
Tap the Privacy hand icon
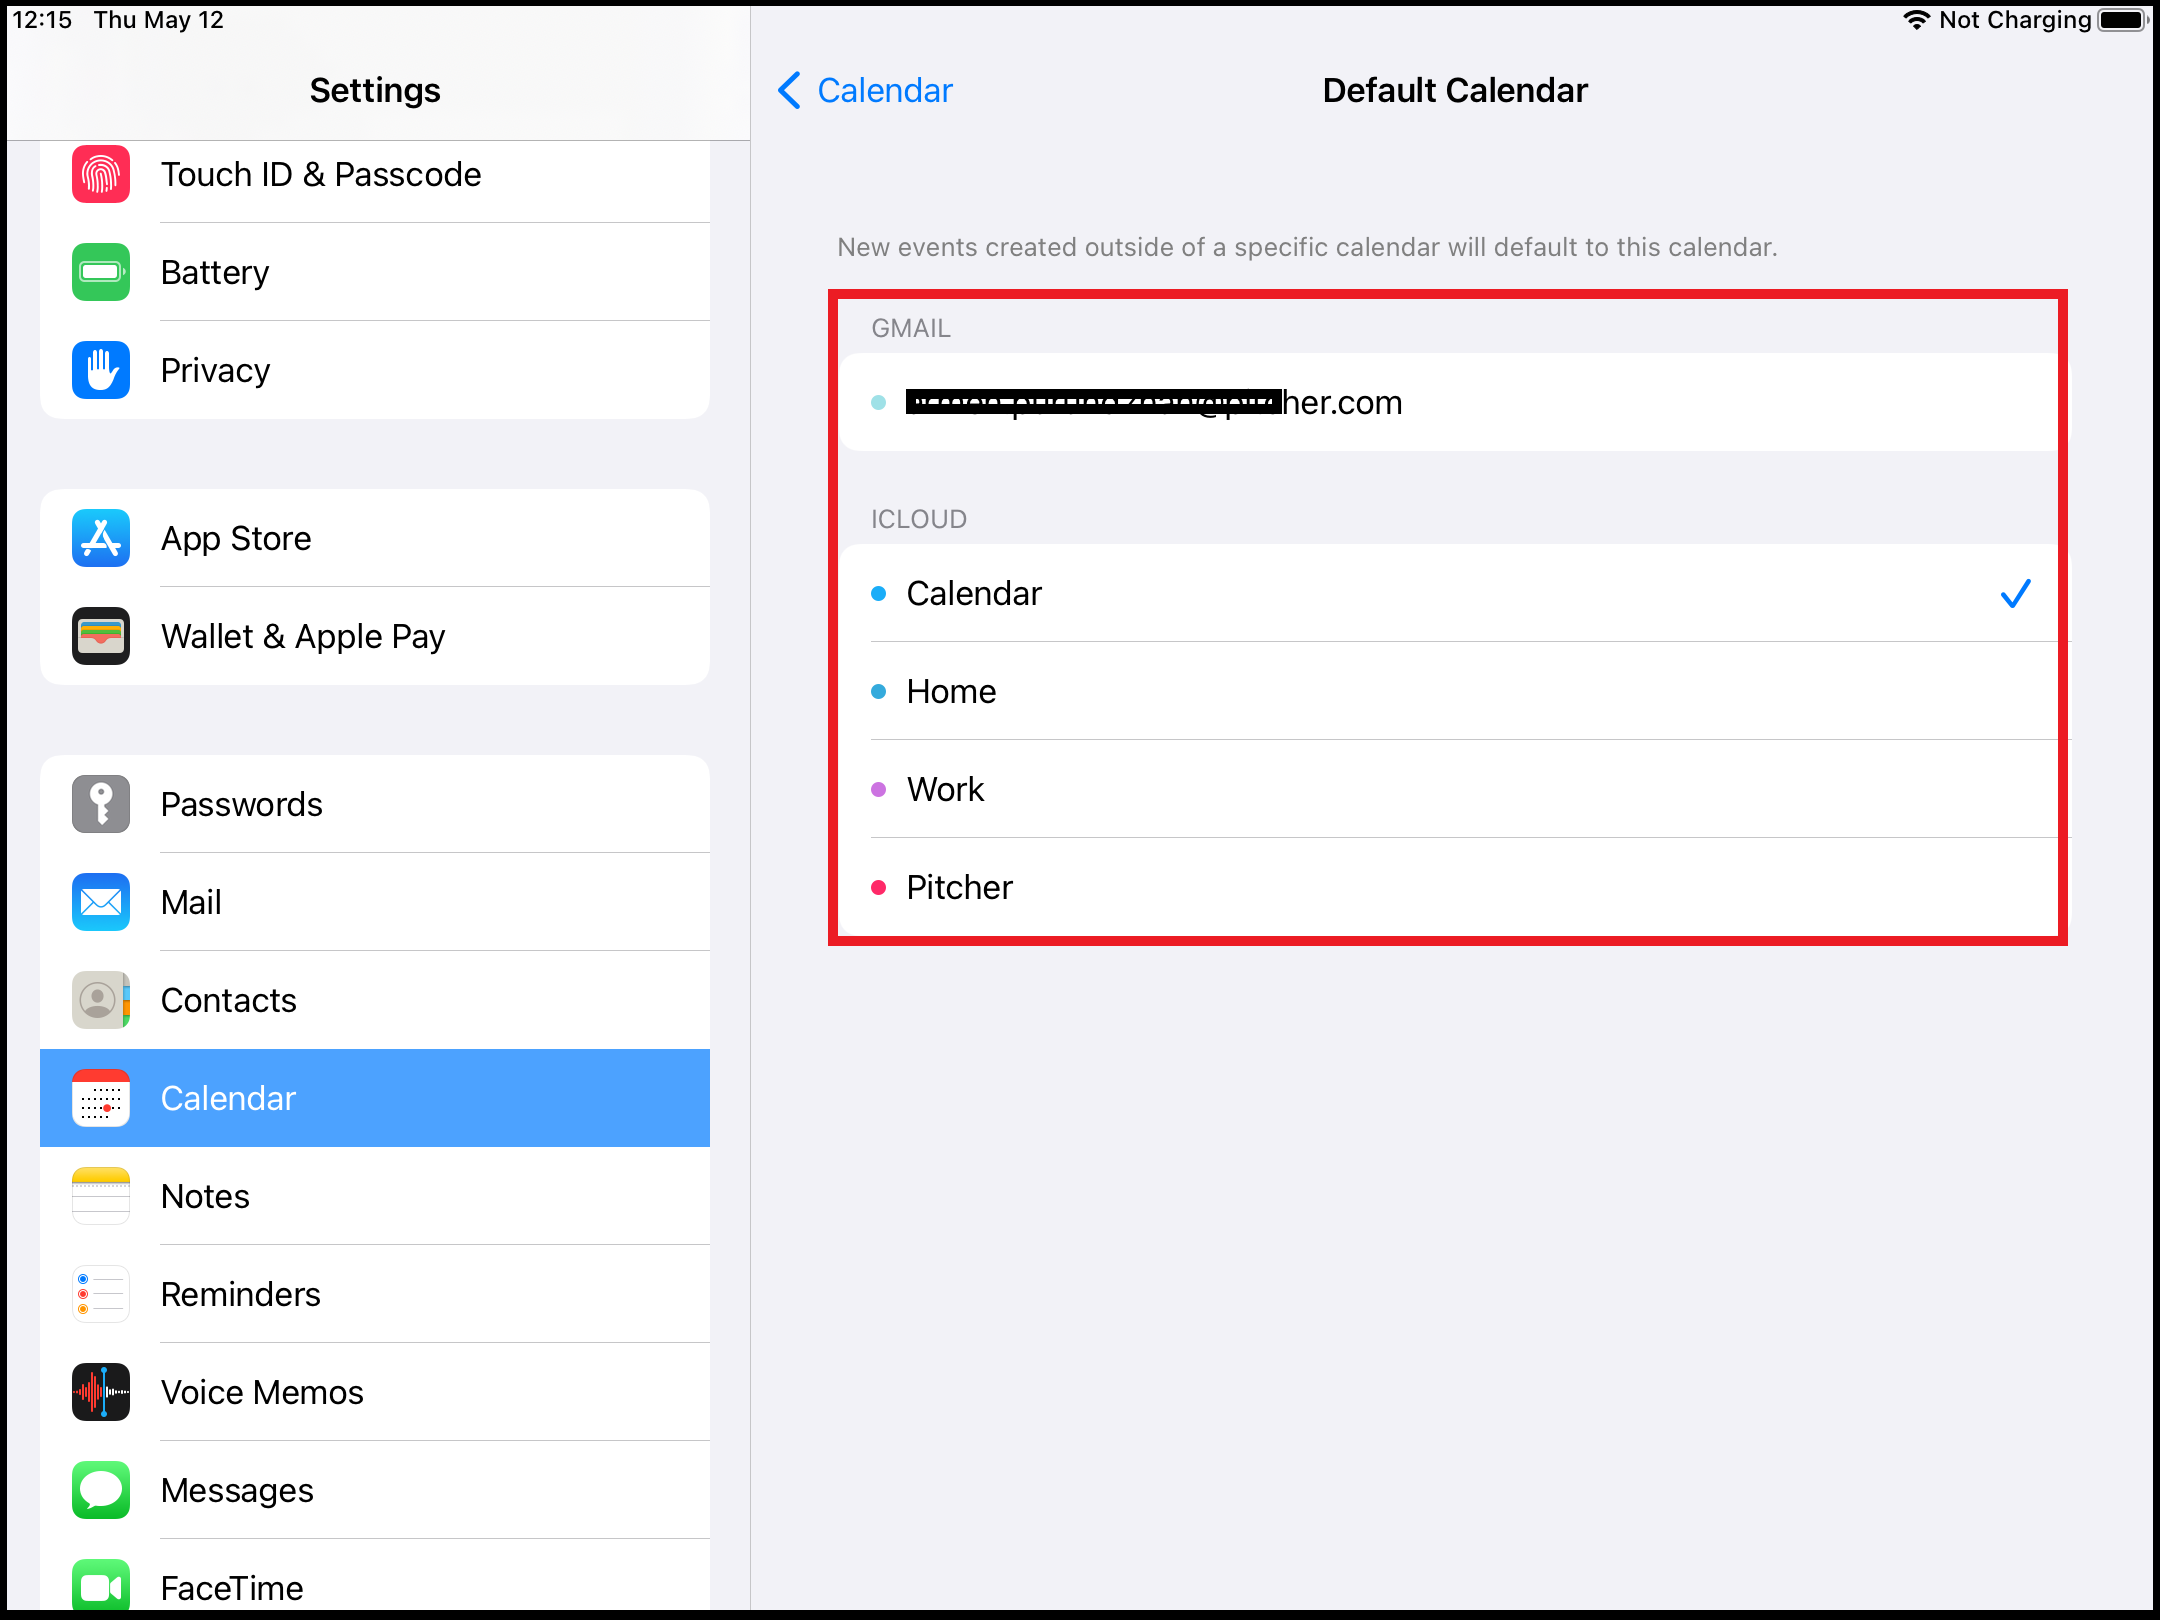coord(101,370)
